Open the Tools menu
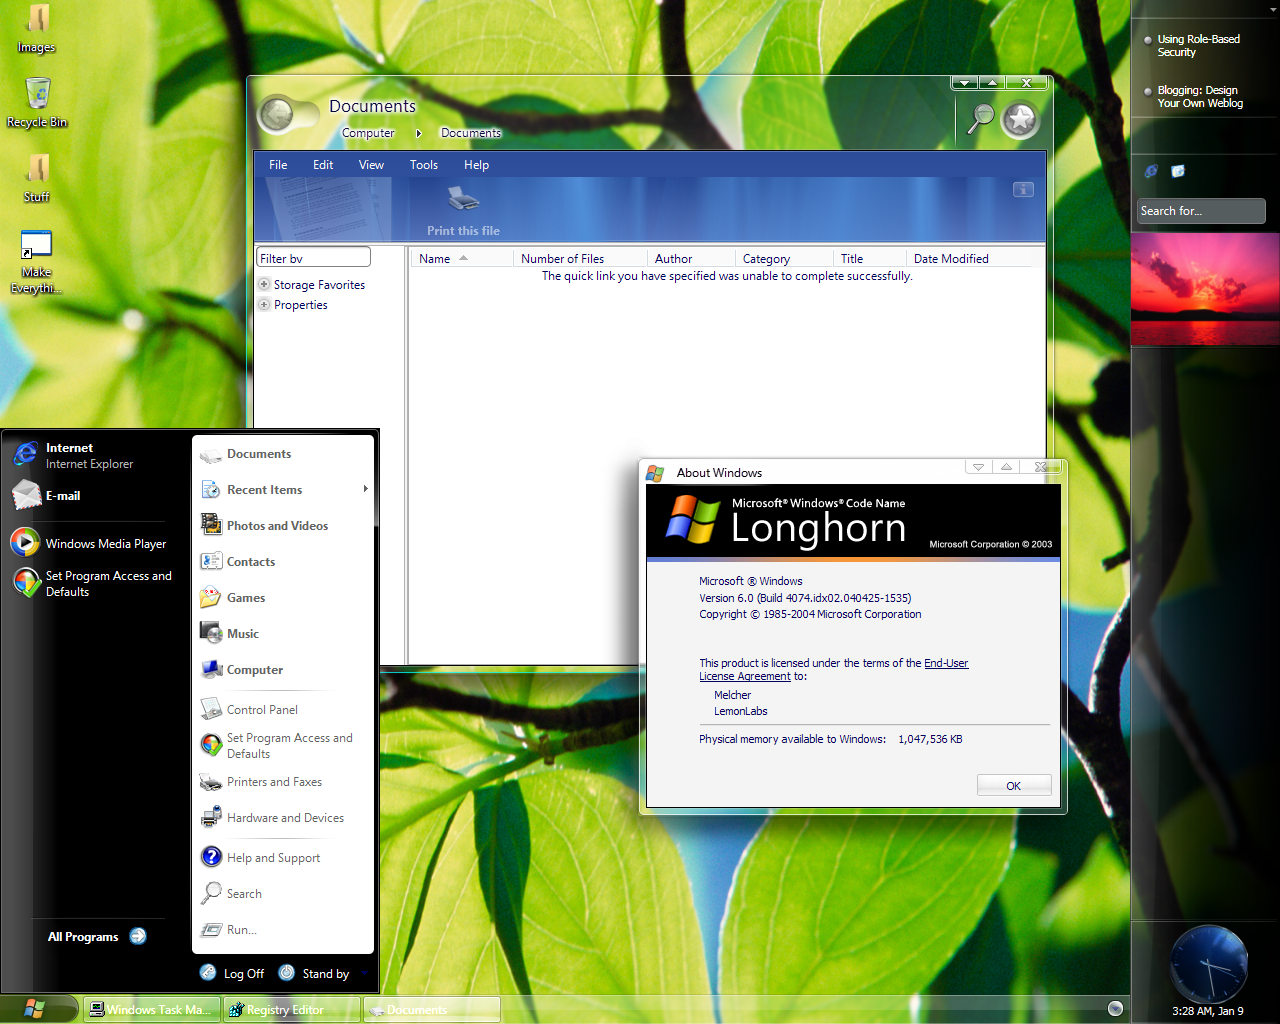This screenshot has height=1024, width=1280. click(423, 165)
